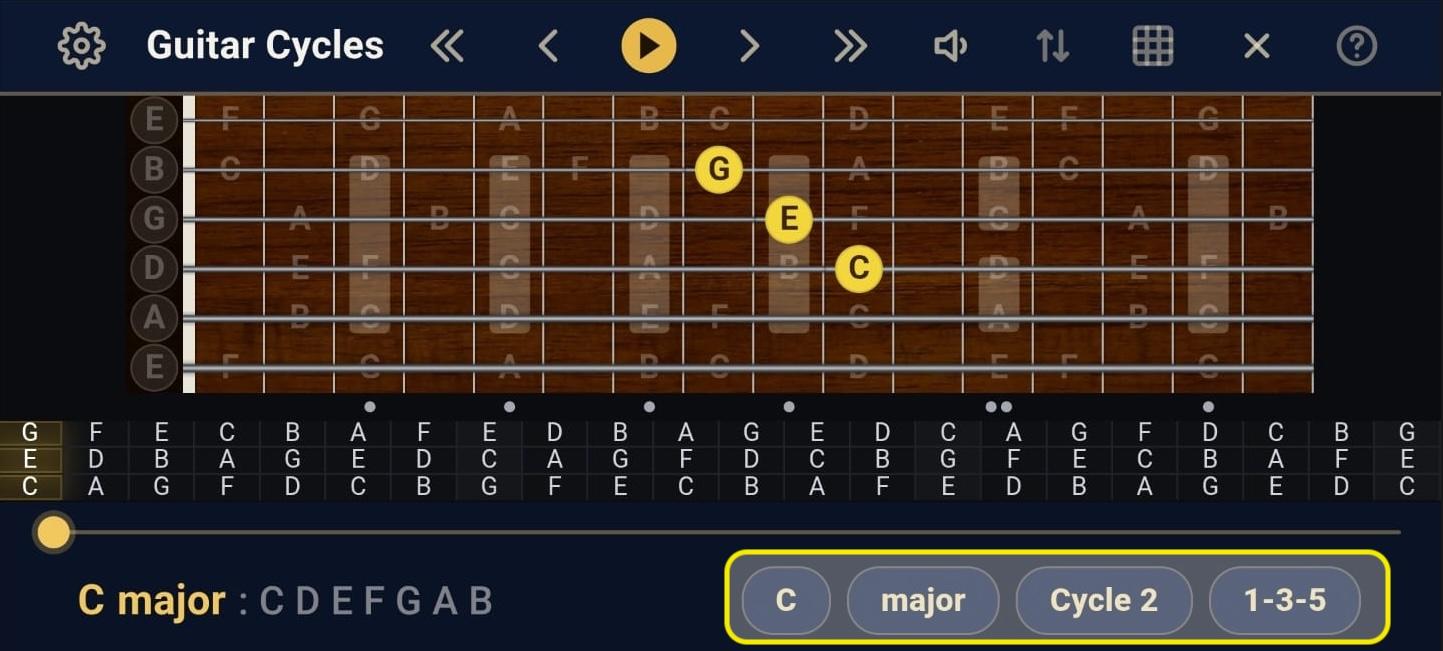Select the C root note button
This screenshot has width=1443, height=651.
(786, 600)
